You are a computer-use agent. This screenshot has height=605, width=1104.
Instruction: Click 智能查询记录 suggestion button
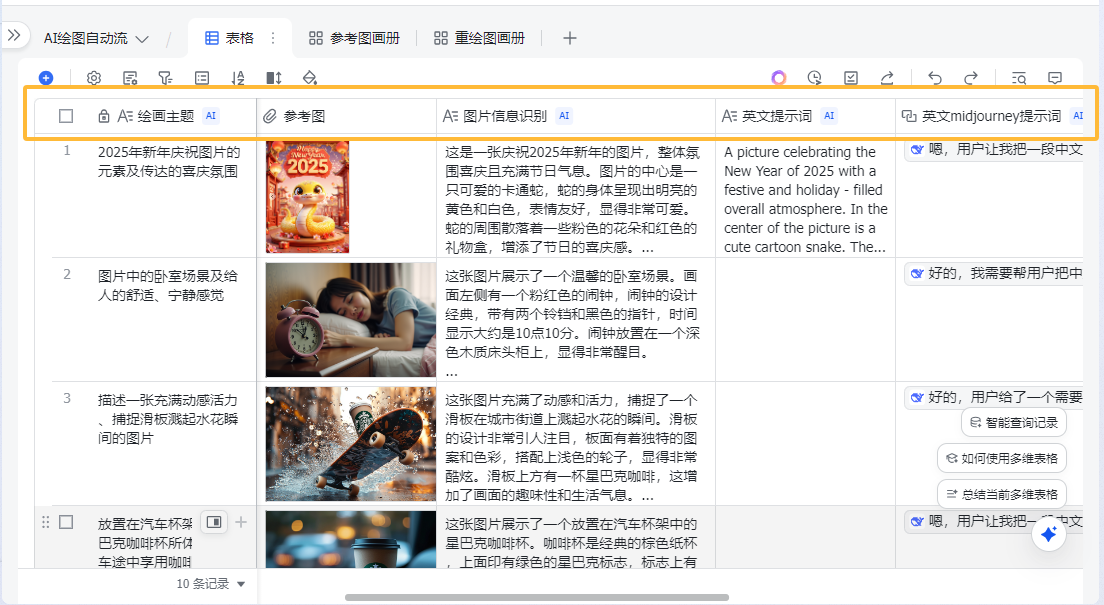pos(1014,423)
